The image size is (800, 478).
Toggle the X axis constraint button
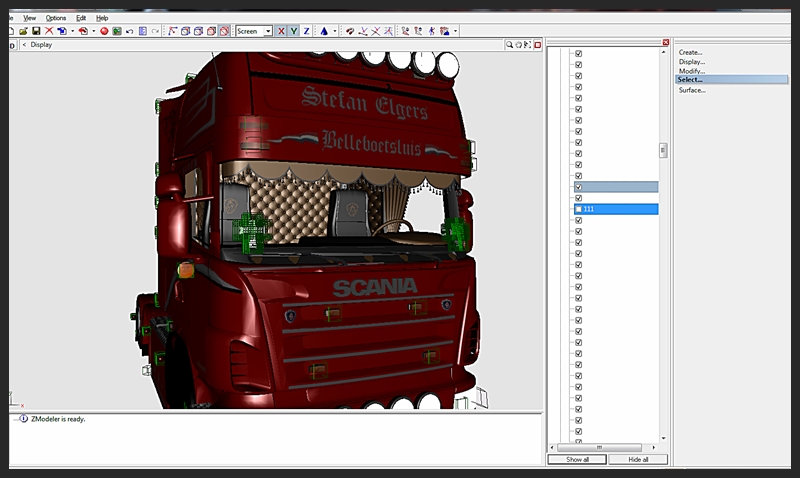click(281, 31)
